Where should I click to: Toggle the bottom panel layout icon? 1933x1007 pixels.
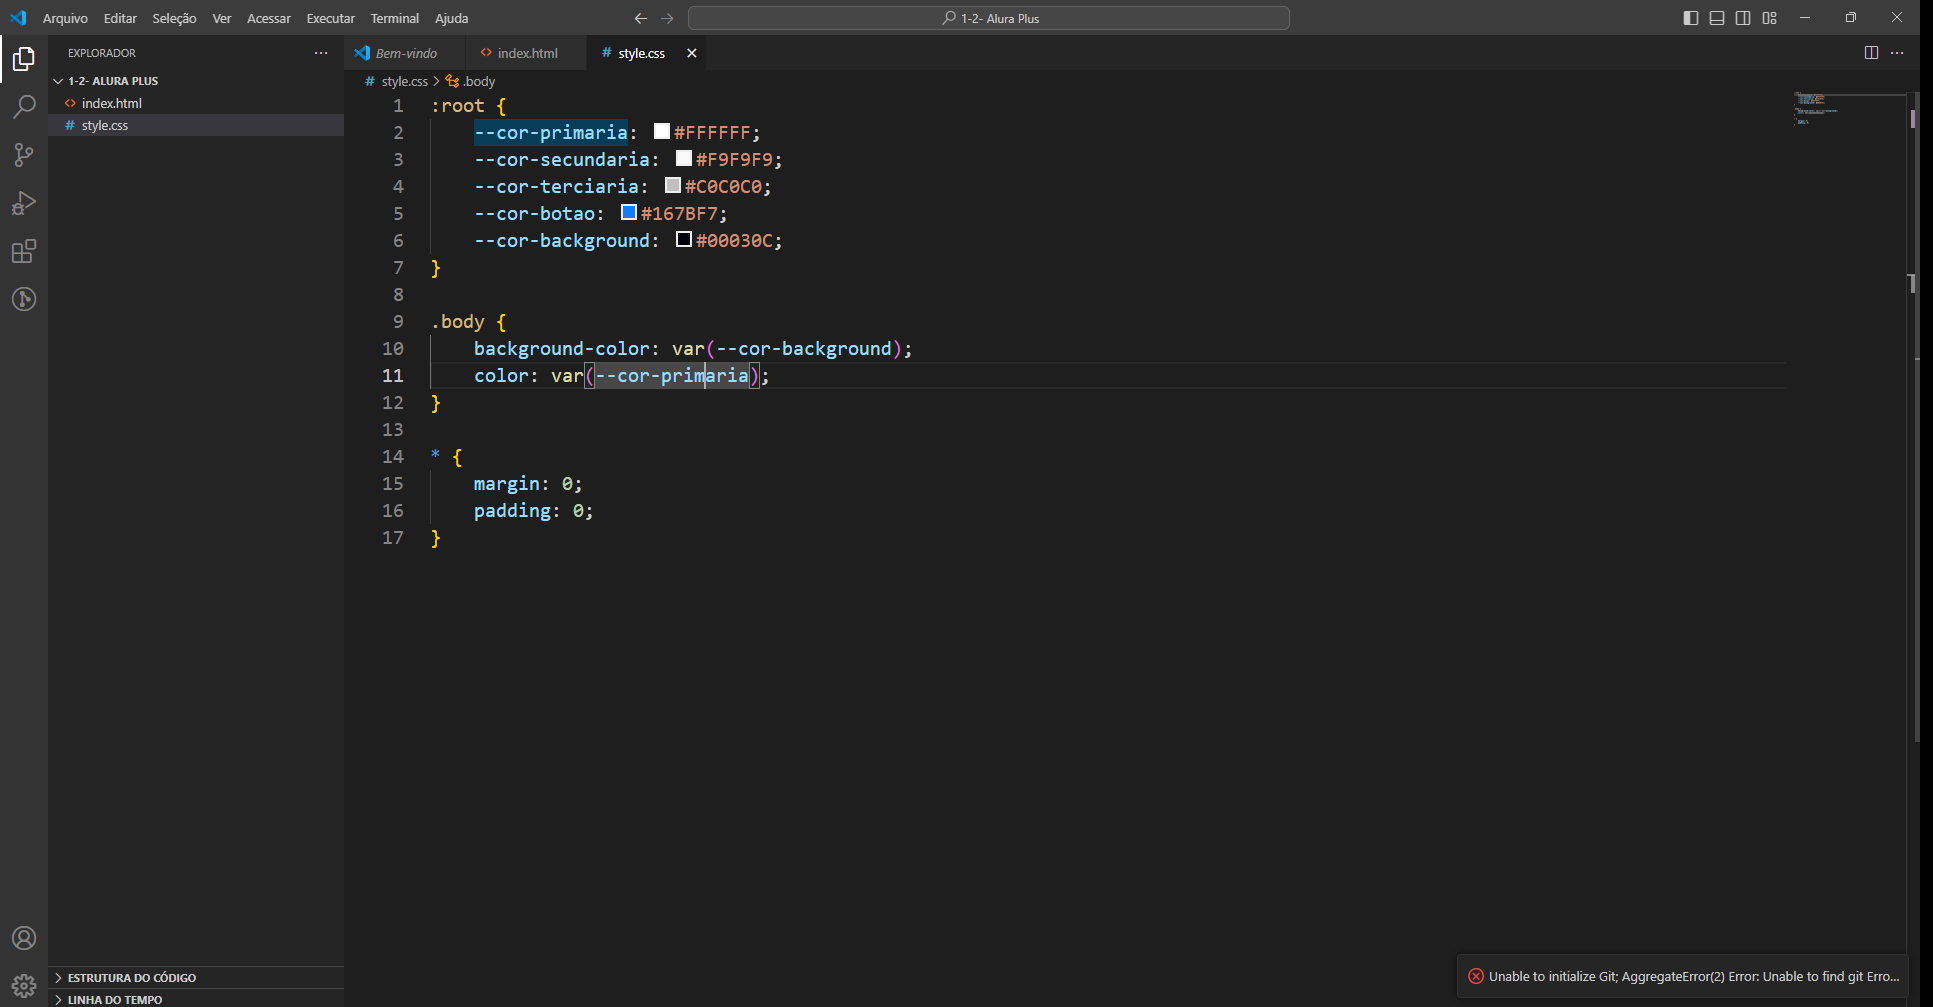tap(1717, 18)
